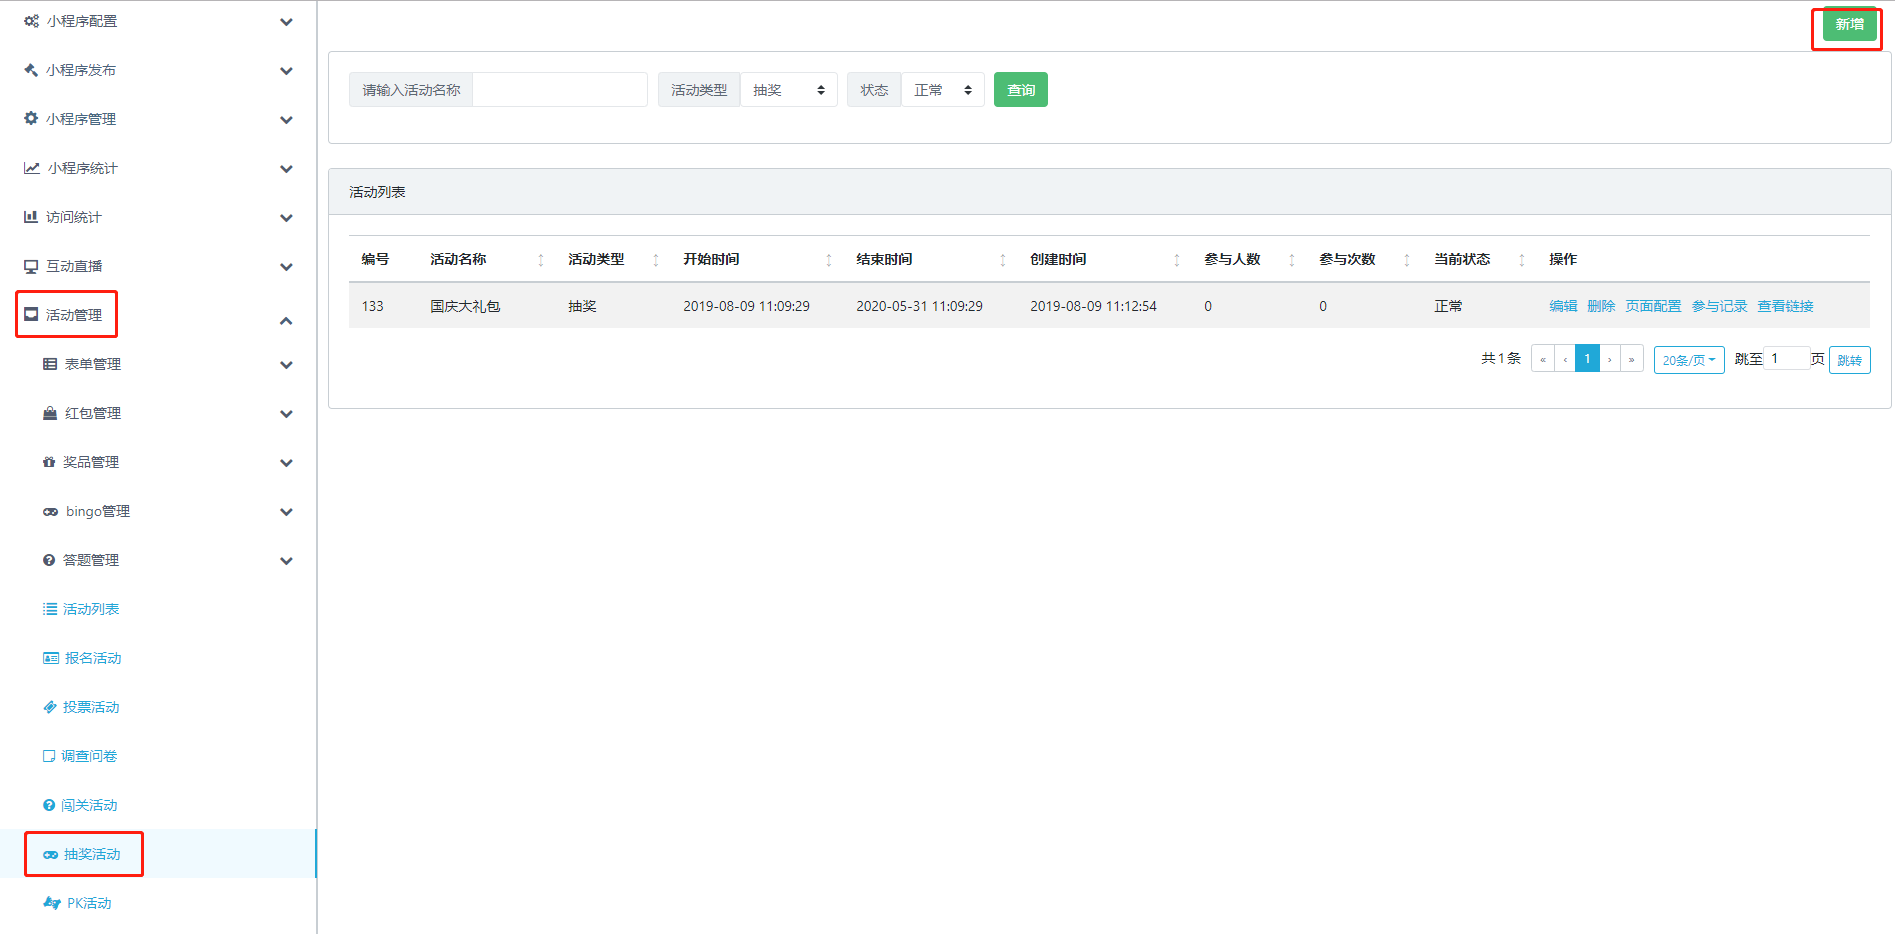Click the table icon beside 表单管理
The image size is (1895, 934).
[50, 364]
